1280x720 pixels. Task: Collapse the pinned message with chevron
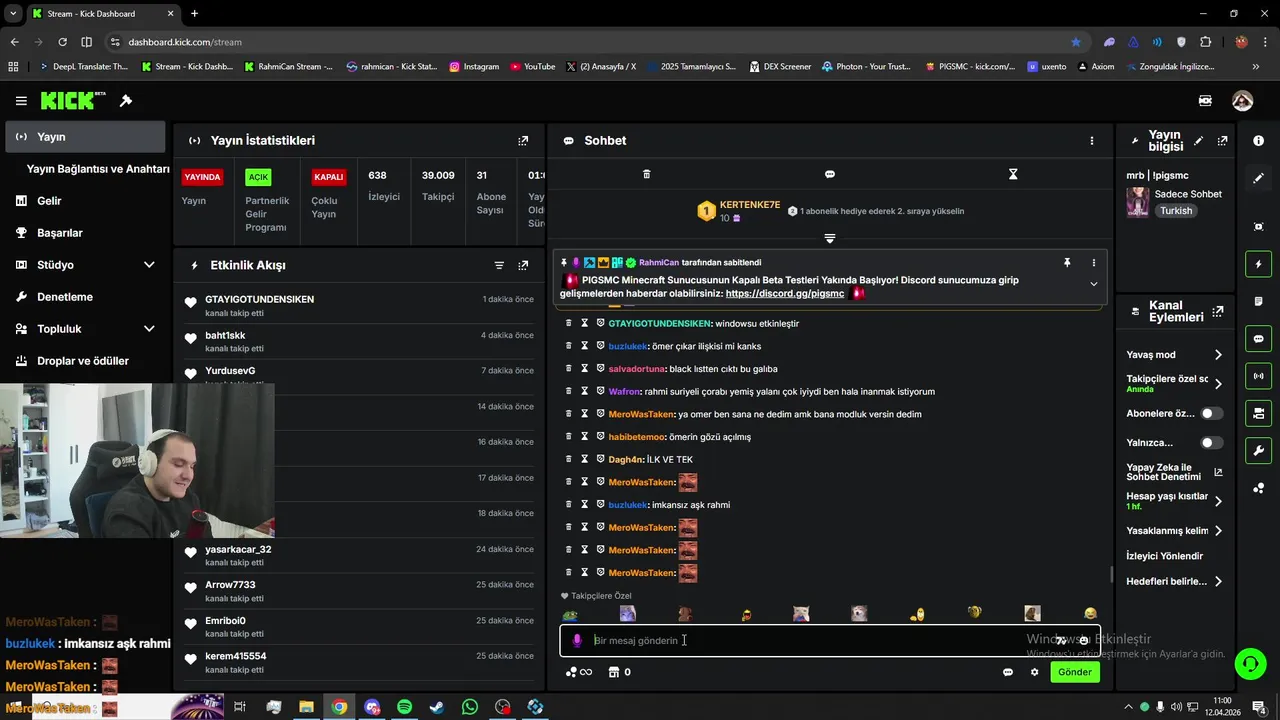[1093, 284]
